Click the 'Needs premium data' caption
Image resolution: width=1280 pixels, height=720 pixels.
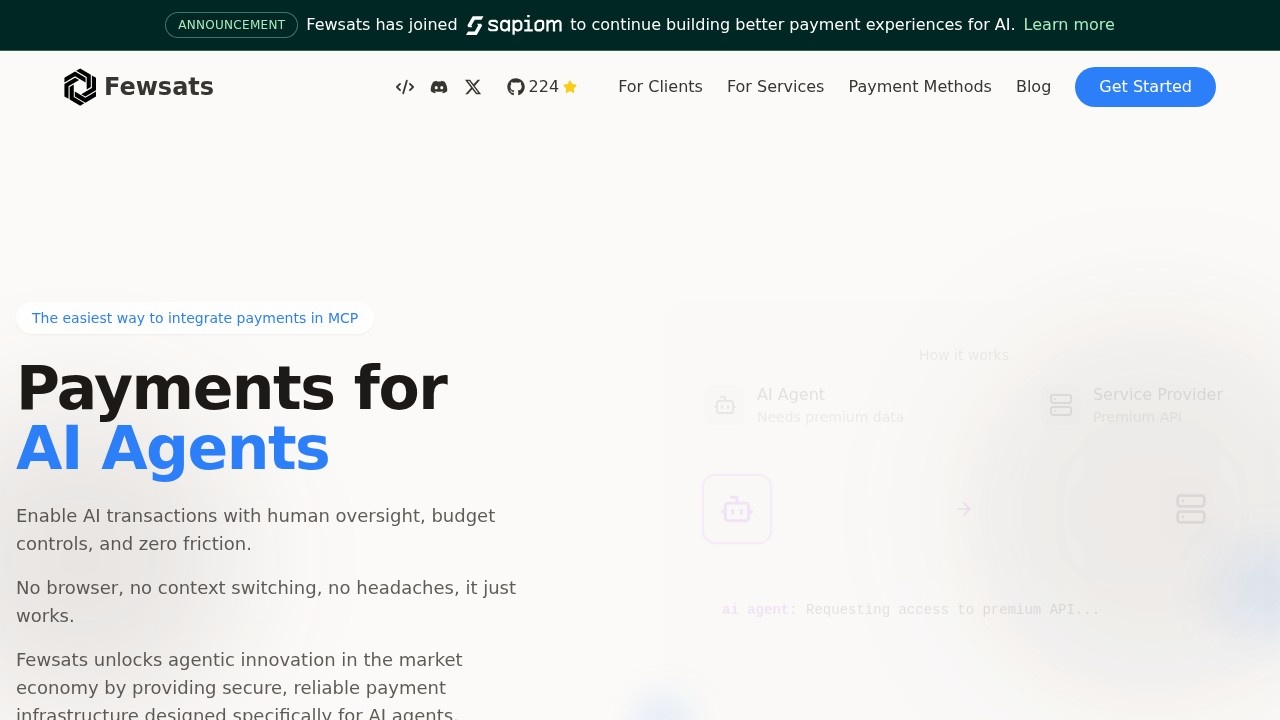(x=830, y=417)
